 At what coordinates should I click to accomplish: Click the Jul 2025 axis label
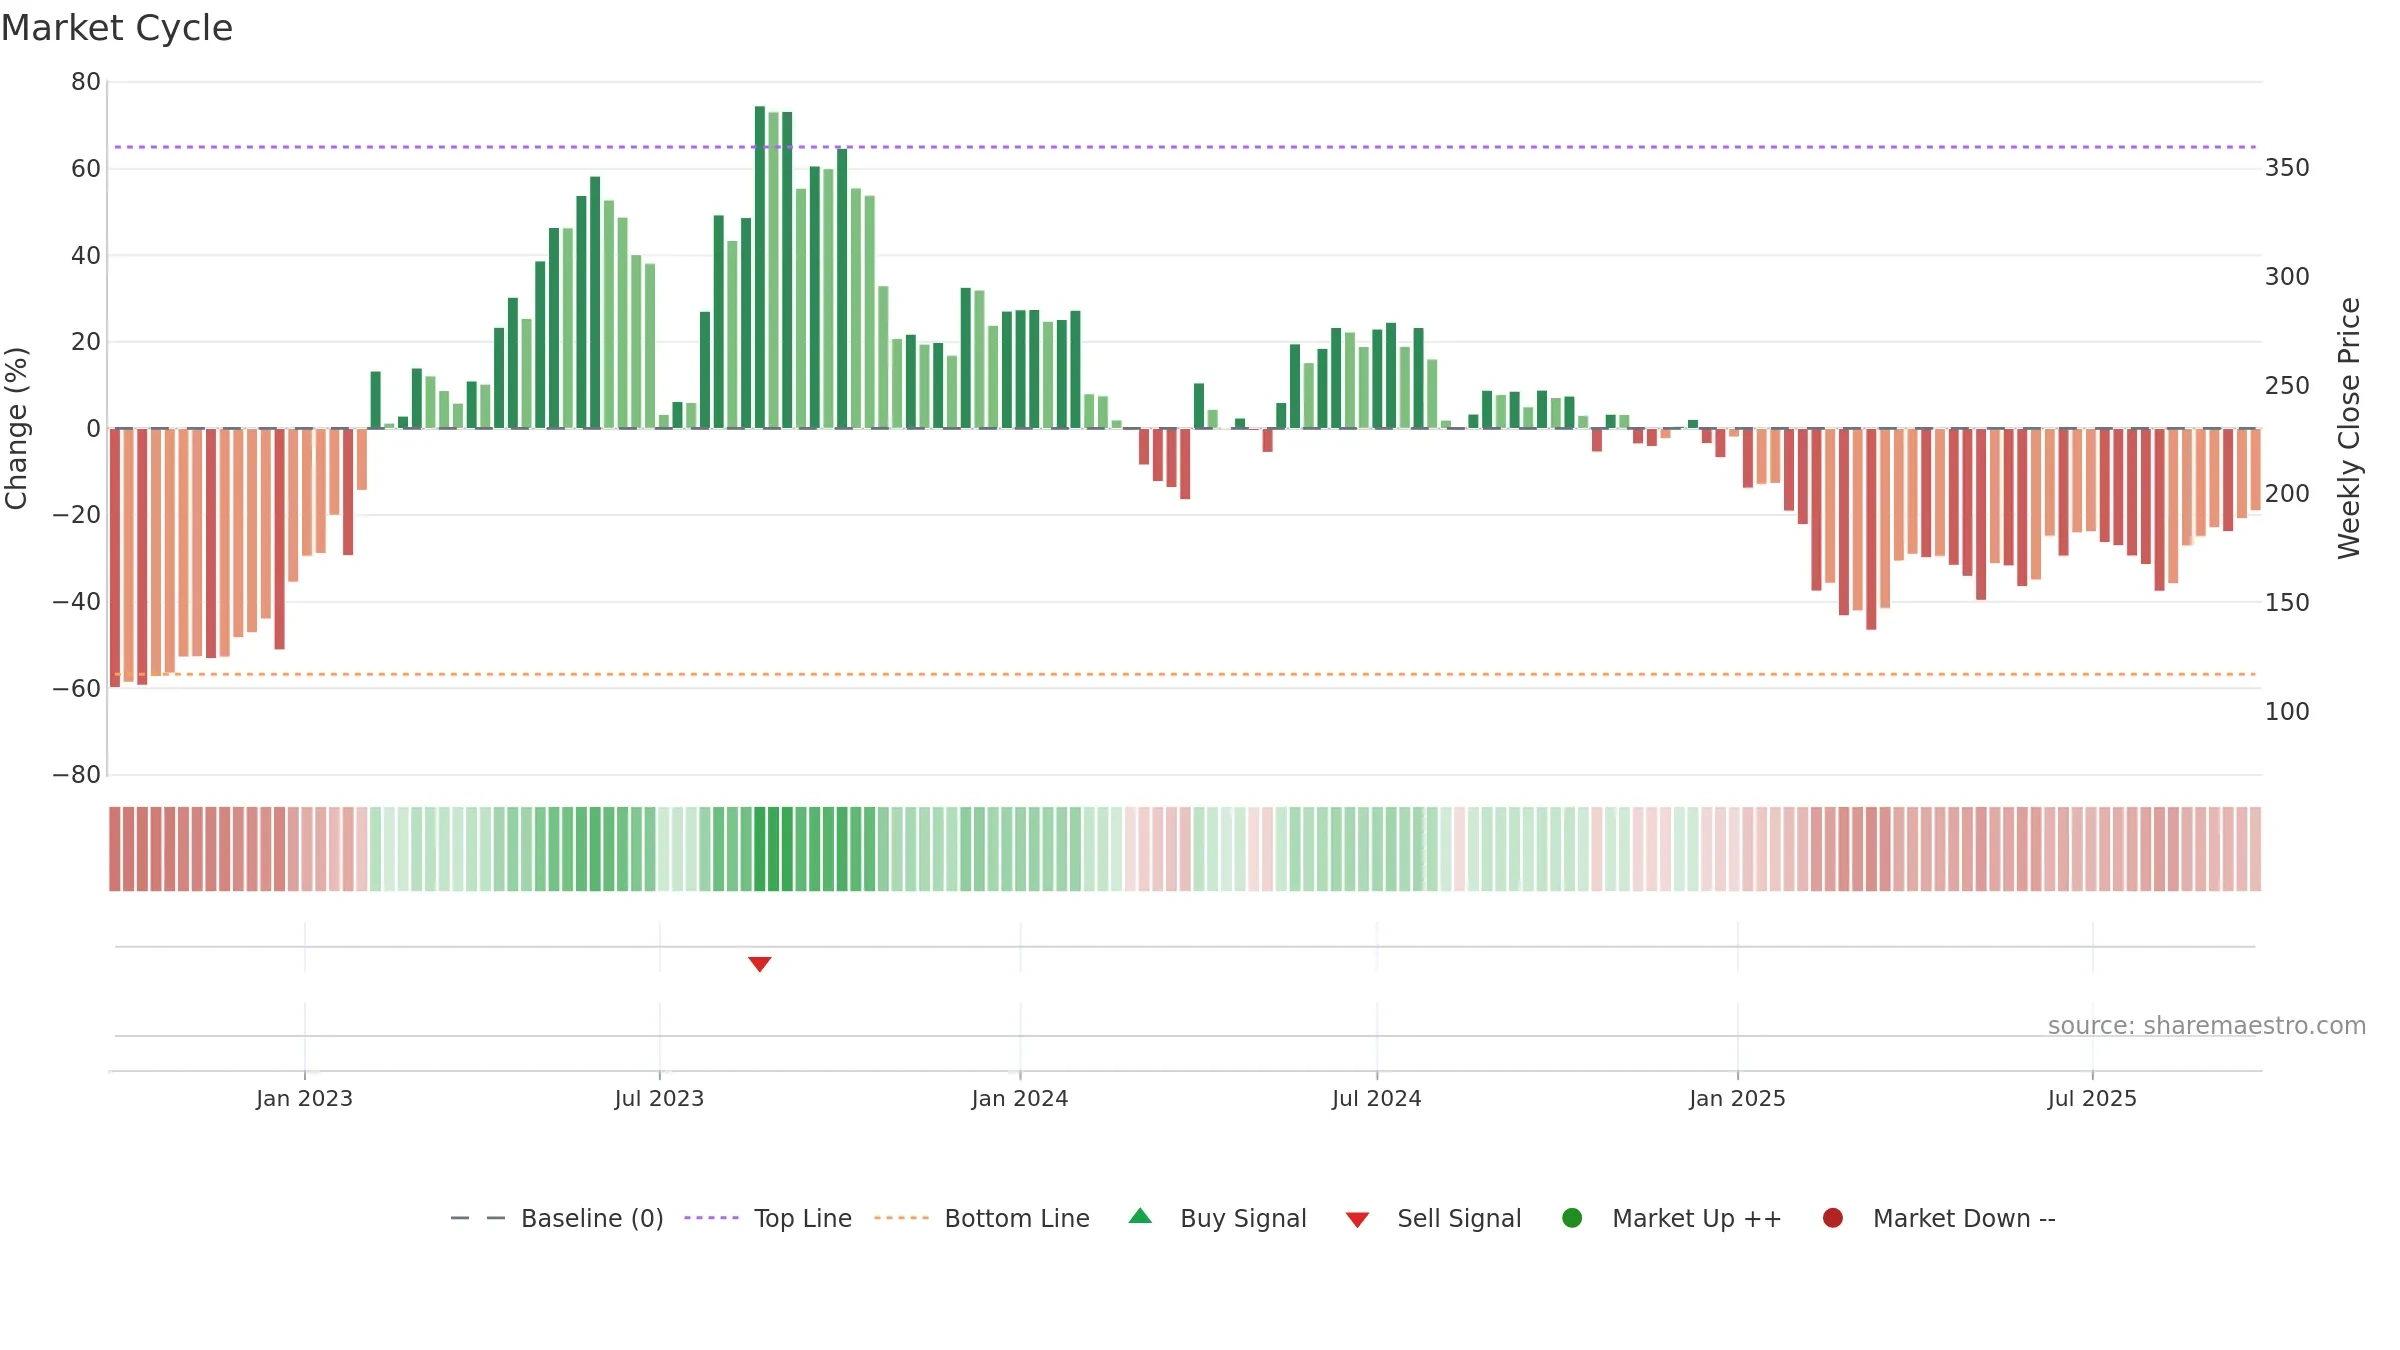(2092, 1098)
